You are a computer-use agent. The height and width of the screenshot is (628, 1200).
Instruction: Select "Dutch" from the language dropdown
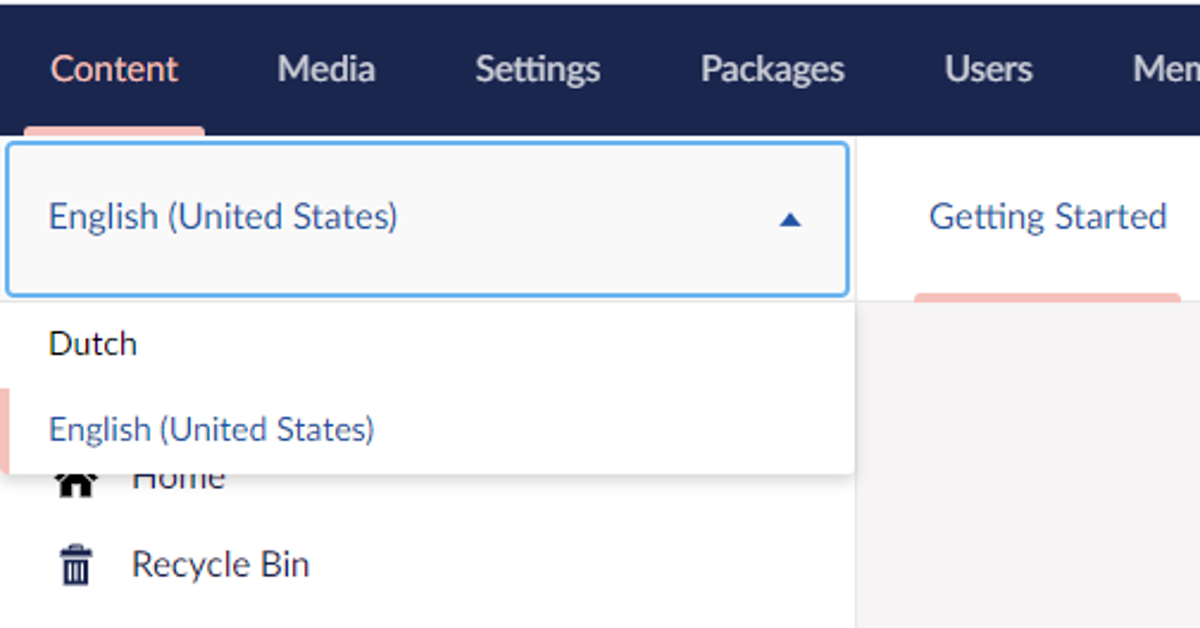(x=92, y=343)
